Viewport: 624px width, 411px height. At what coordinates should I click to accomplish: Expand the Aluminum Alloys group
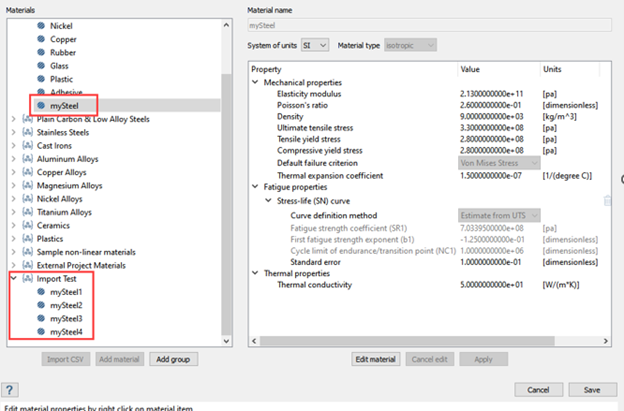click(12, 158)
